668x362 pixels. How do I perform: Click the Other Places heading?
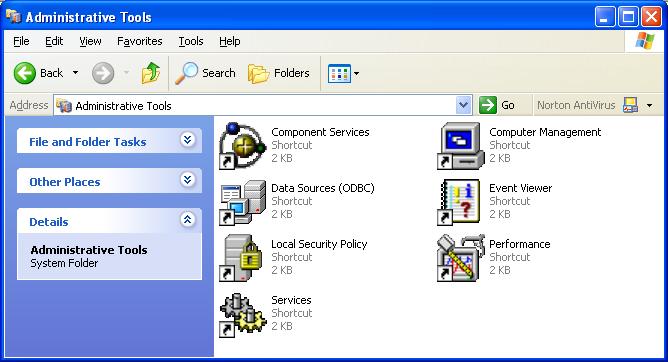[x=65, y=182]
